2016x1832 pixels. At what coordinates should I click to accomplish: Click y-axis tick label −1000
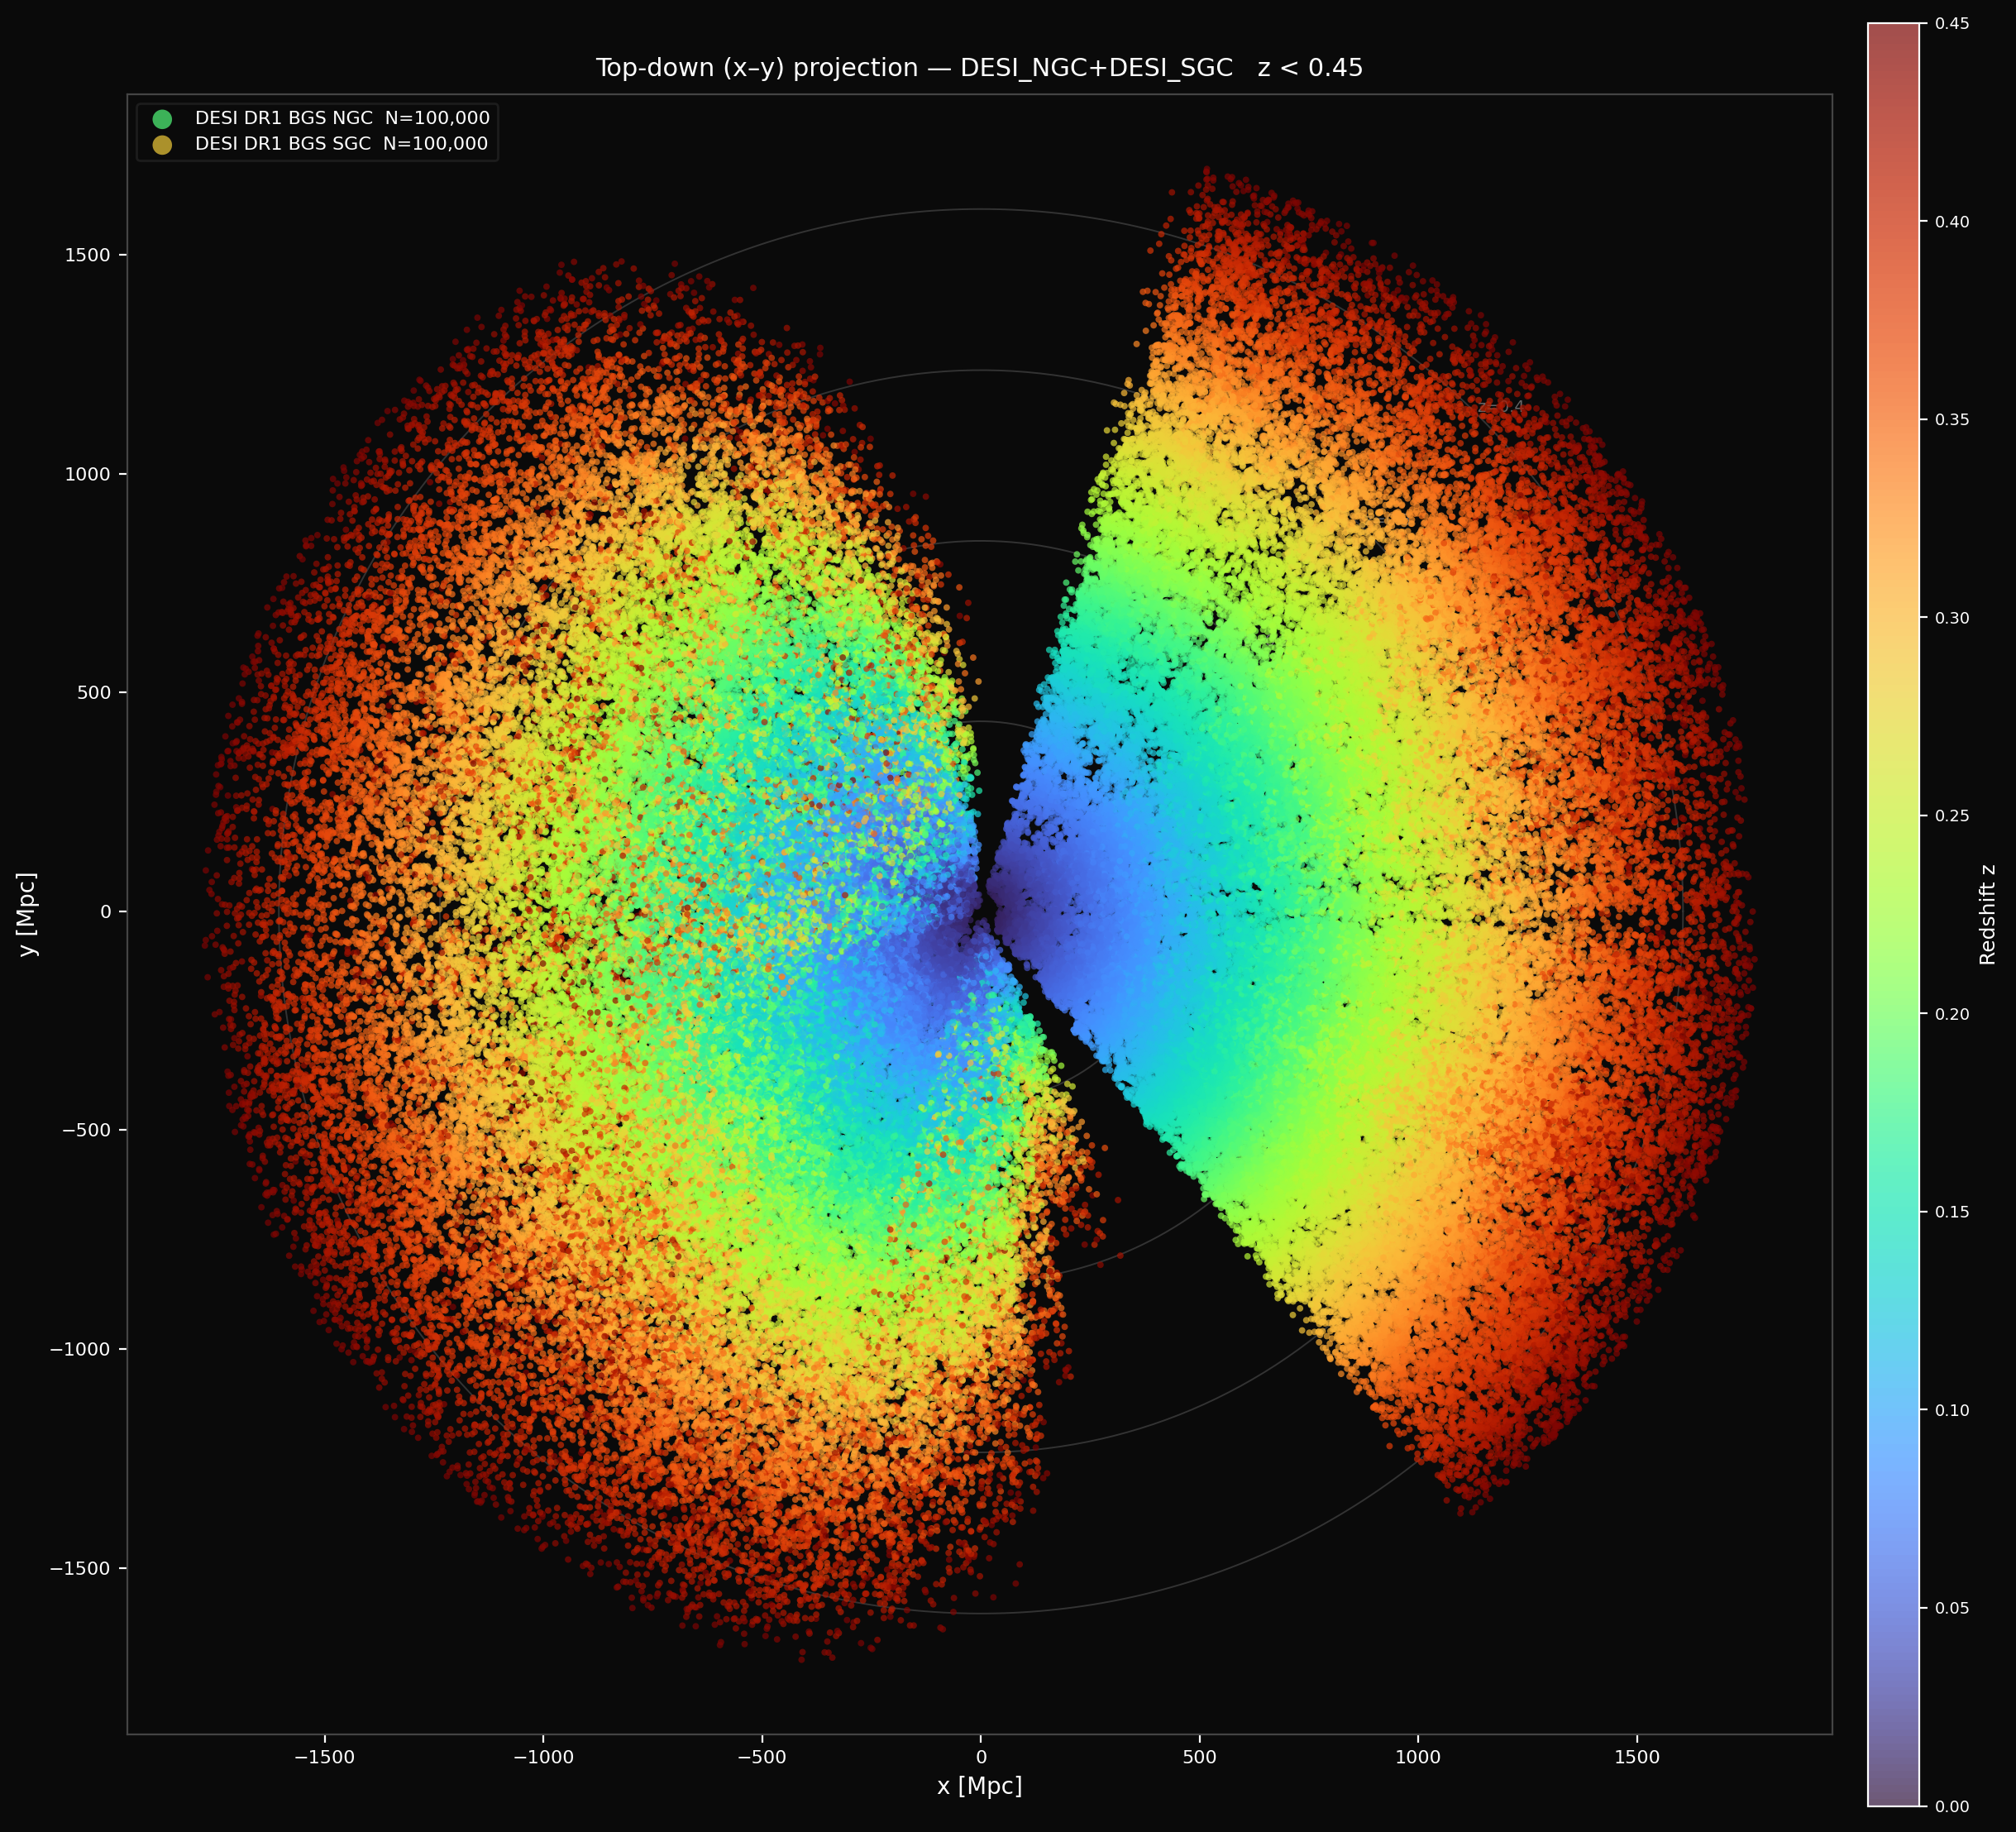pos(80,1349)
